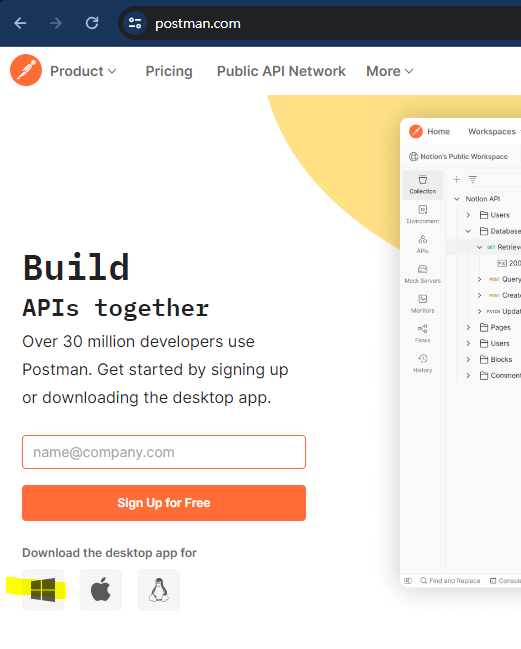Toggle sidebar icon in preview status bar
Screen dimensions: 521x649
[408, 581]
